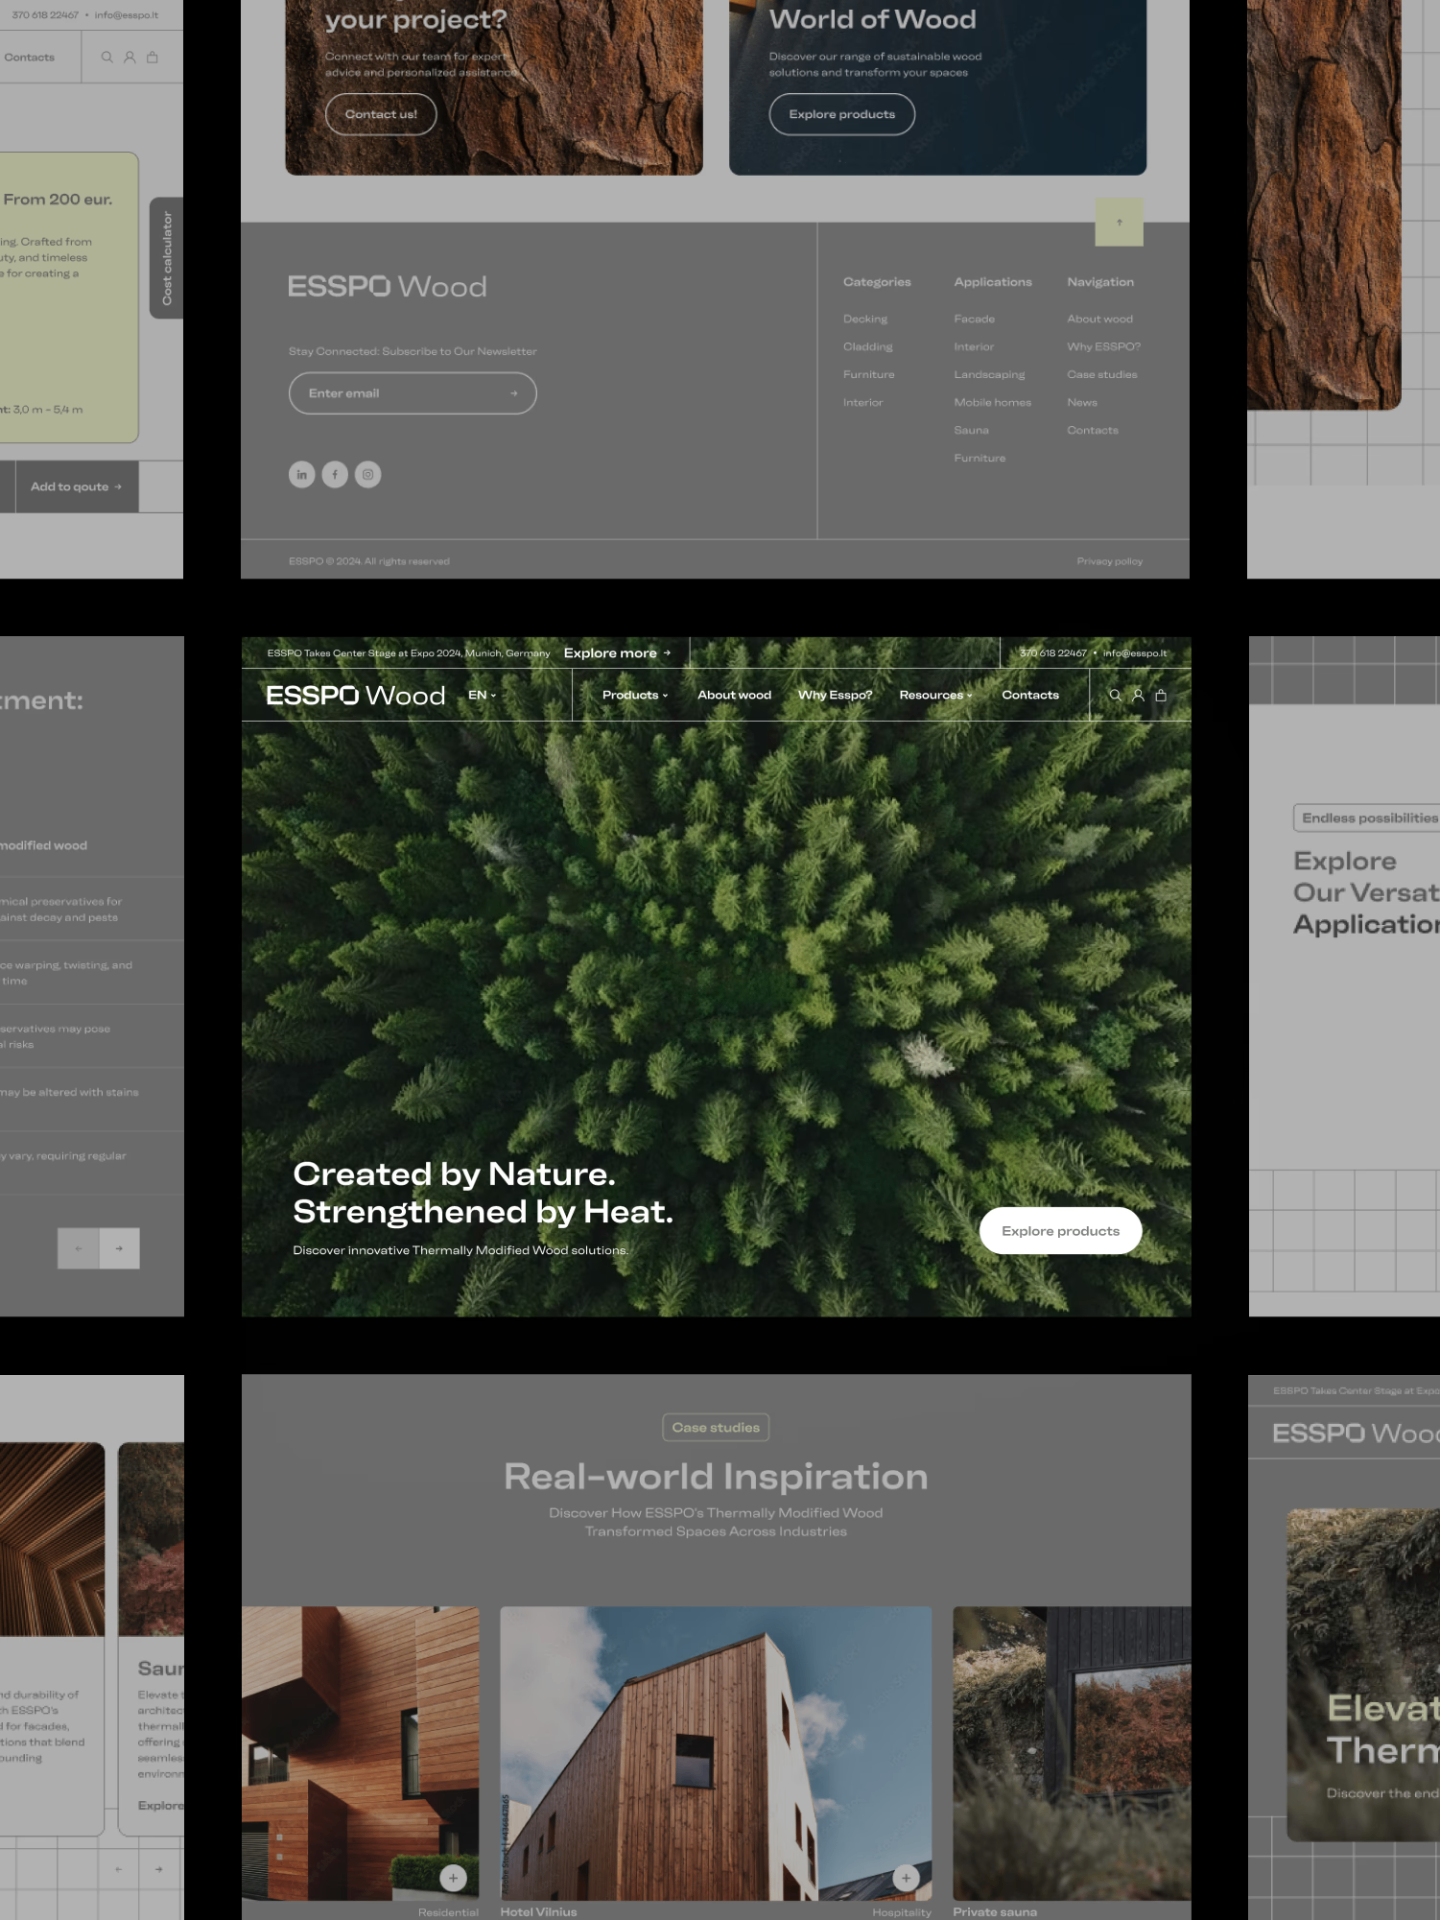
Task: Visit the Instagram icon in footer
Action: click(x=368, y=474)
